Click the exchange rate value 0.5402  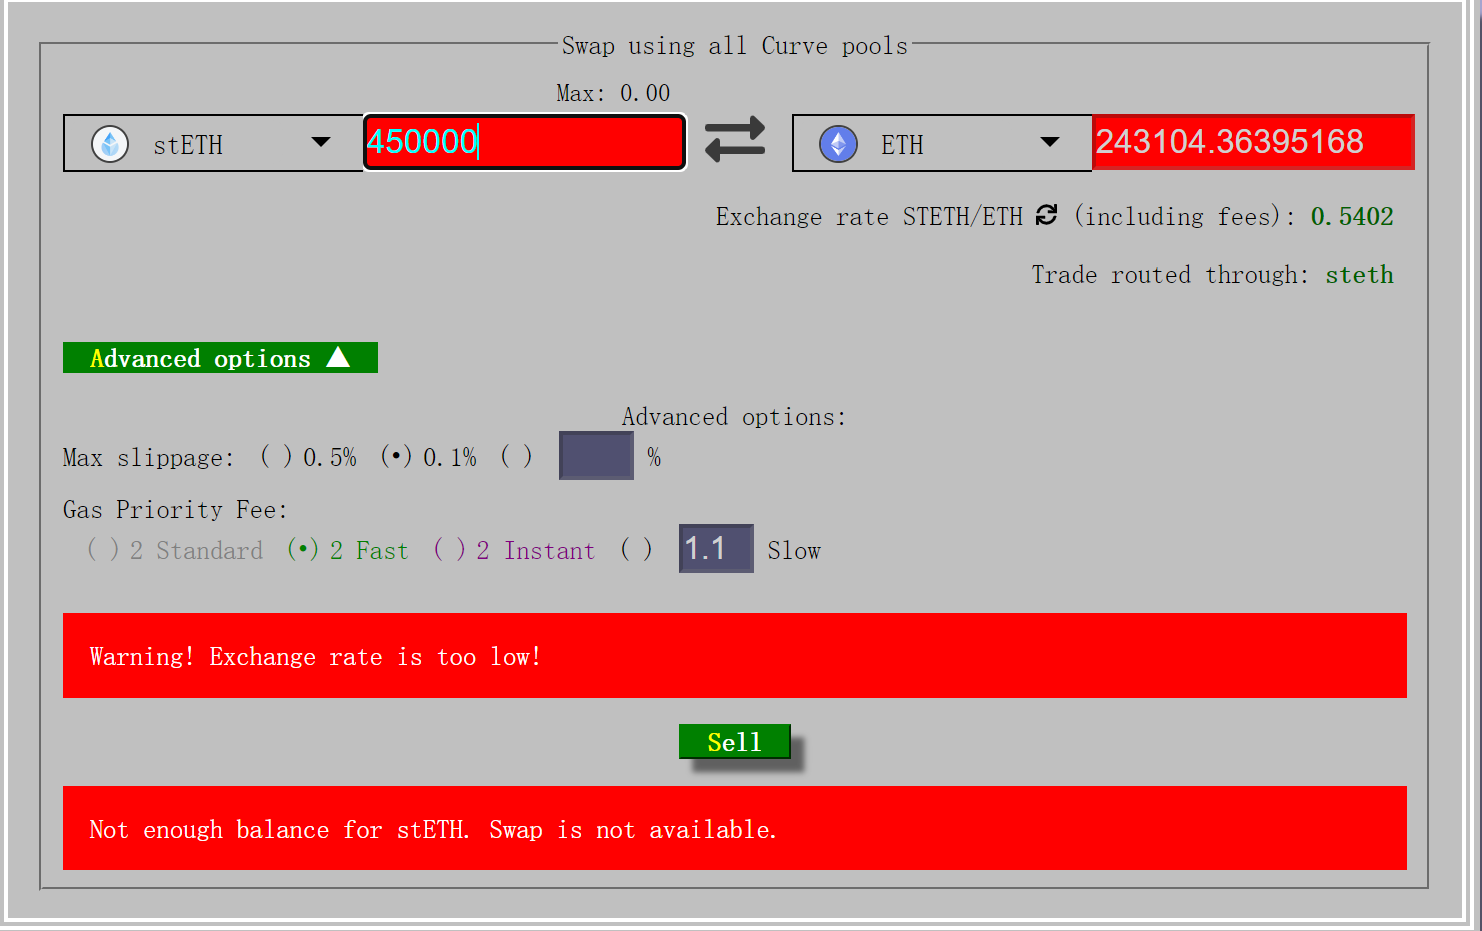click(1352, 216)
